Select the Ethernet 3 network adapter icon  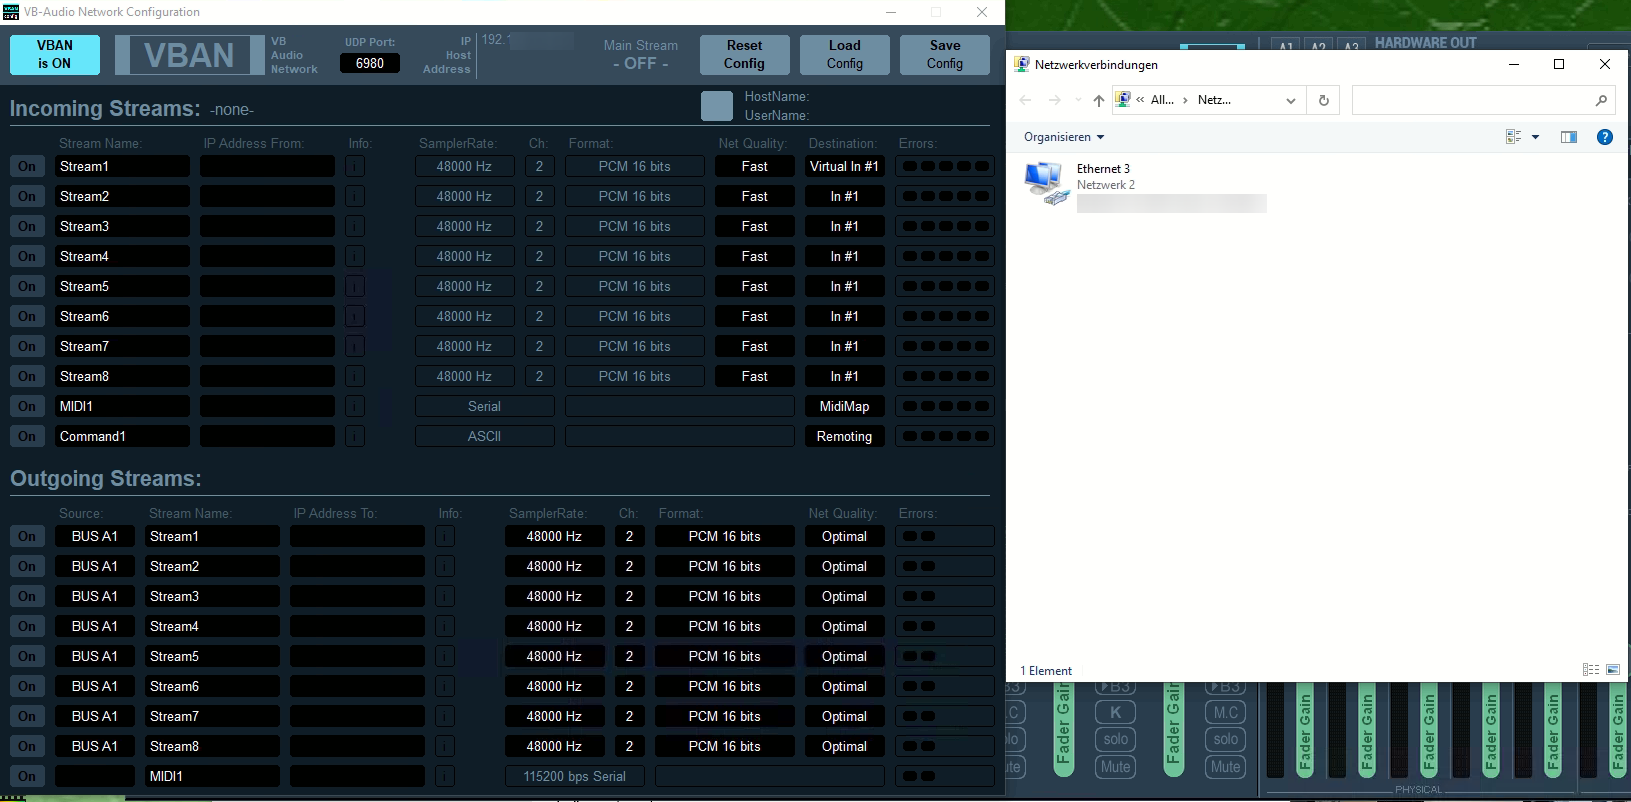coord(1046,183)
